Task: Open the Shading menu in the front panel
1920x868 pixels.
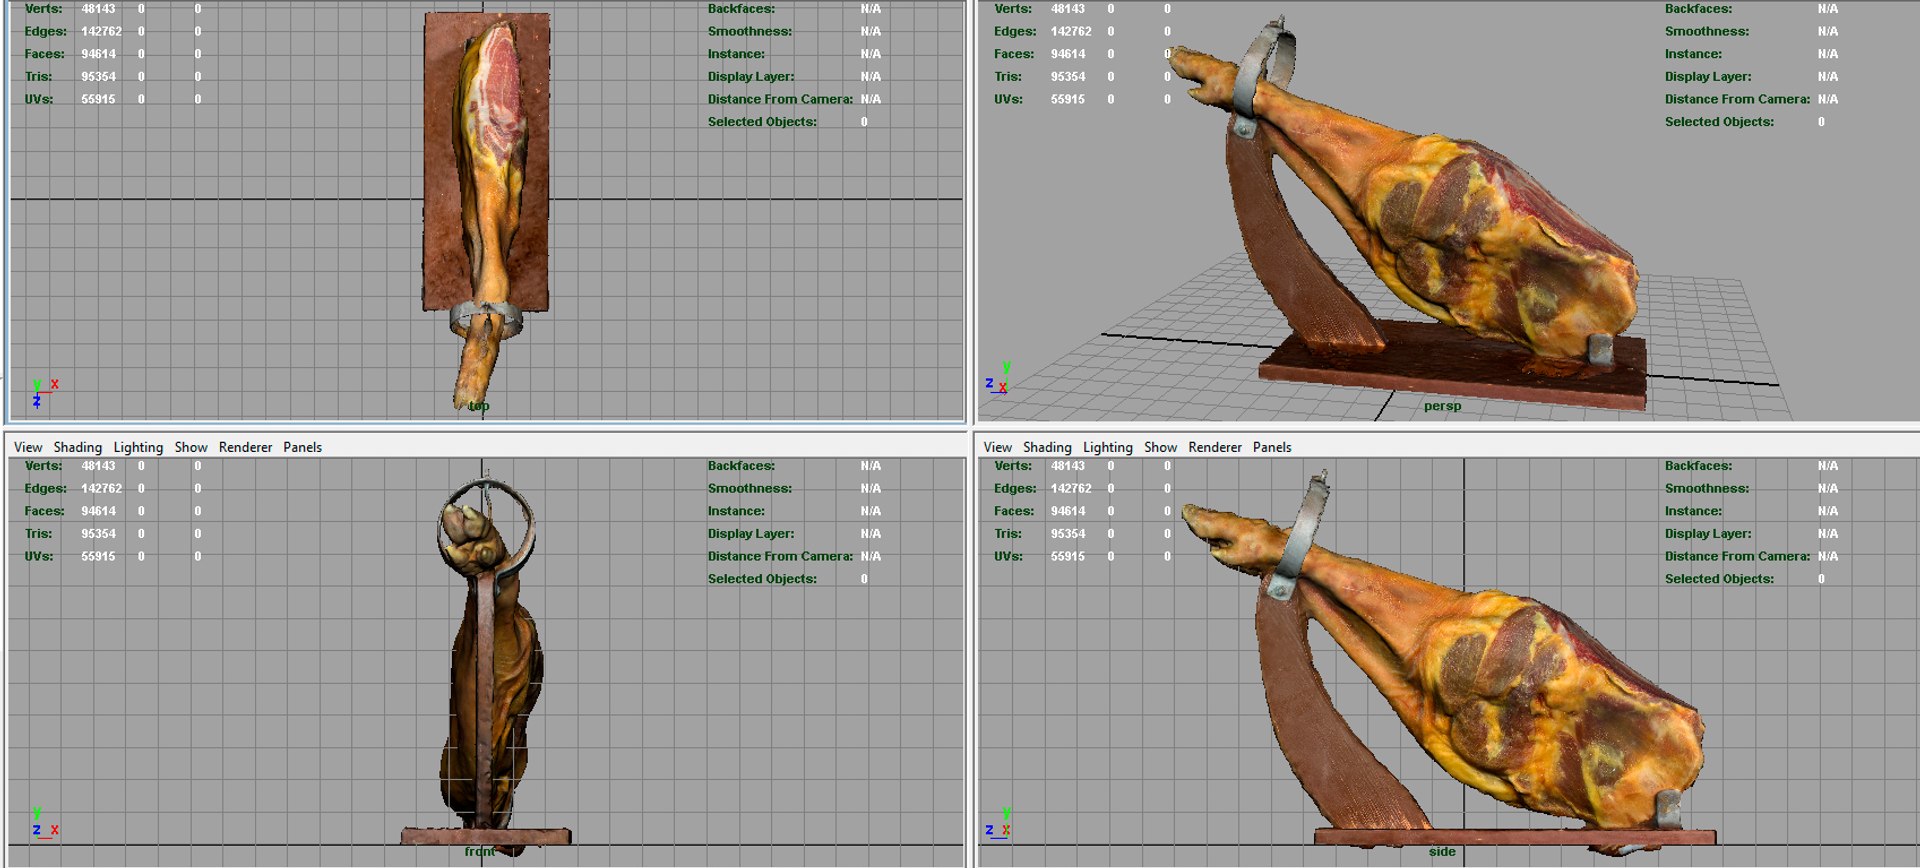Action: pyautogui.click(x=78, y=447)
